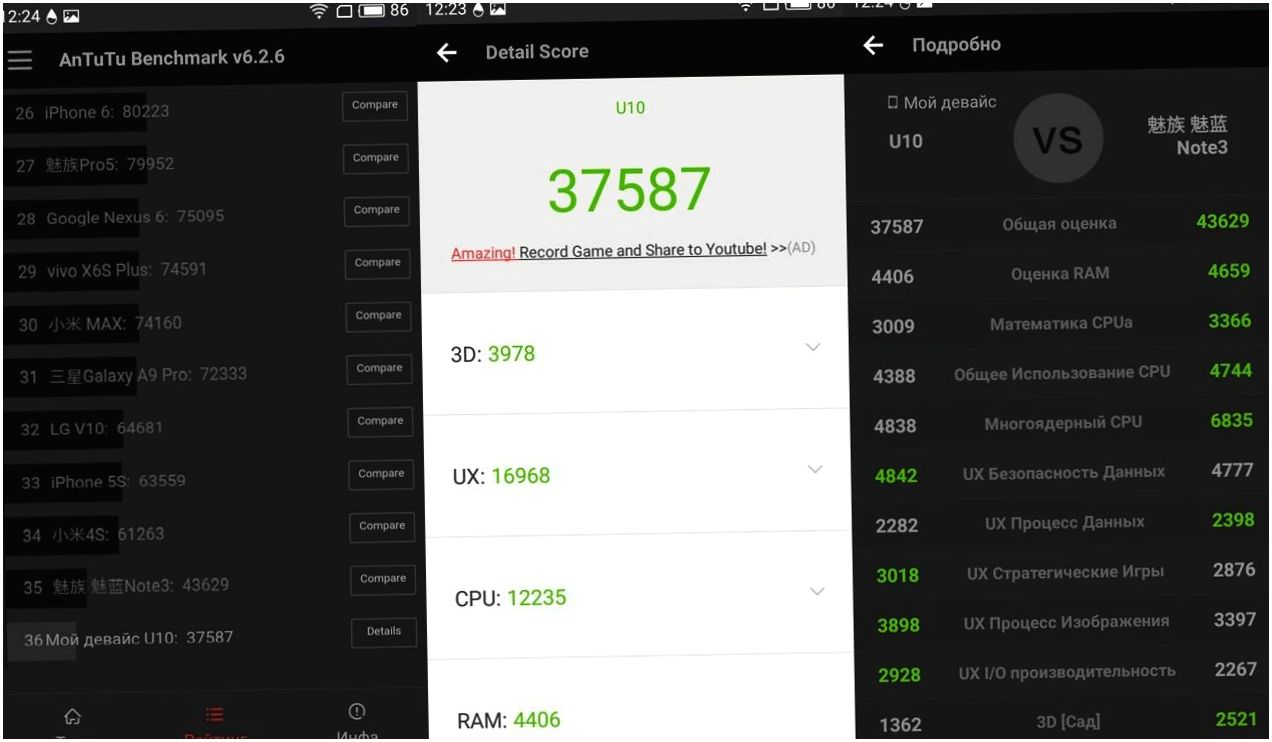
Task: Compare with 小米4S
Action: pos(382,526)
